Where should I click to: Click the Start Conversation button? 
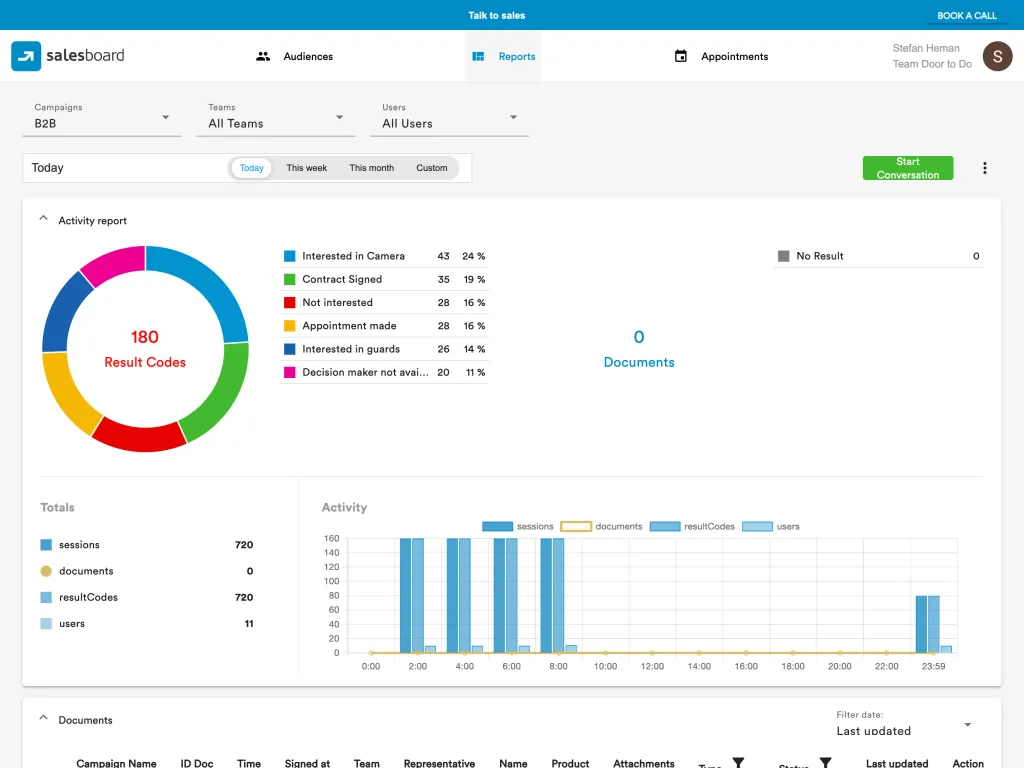click(x=908, y=168)
